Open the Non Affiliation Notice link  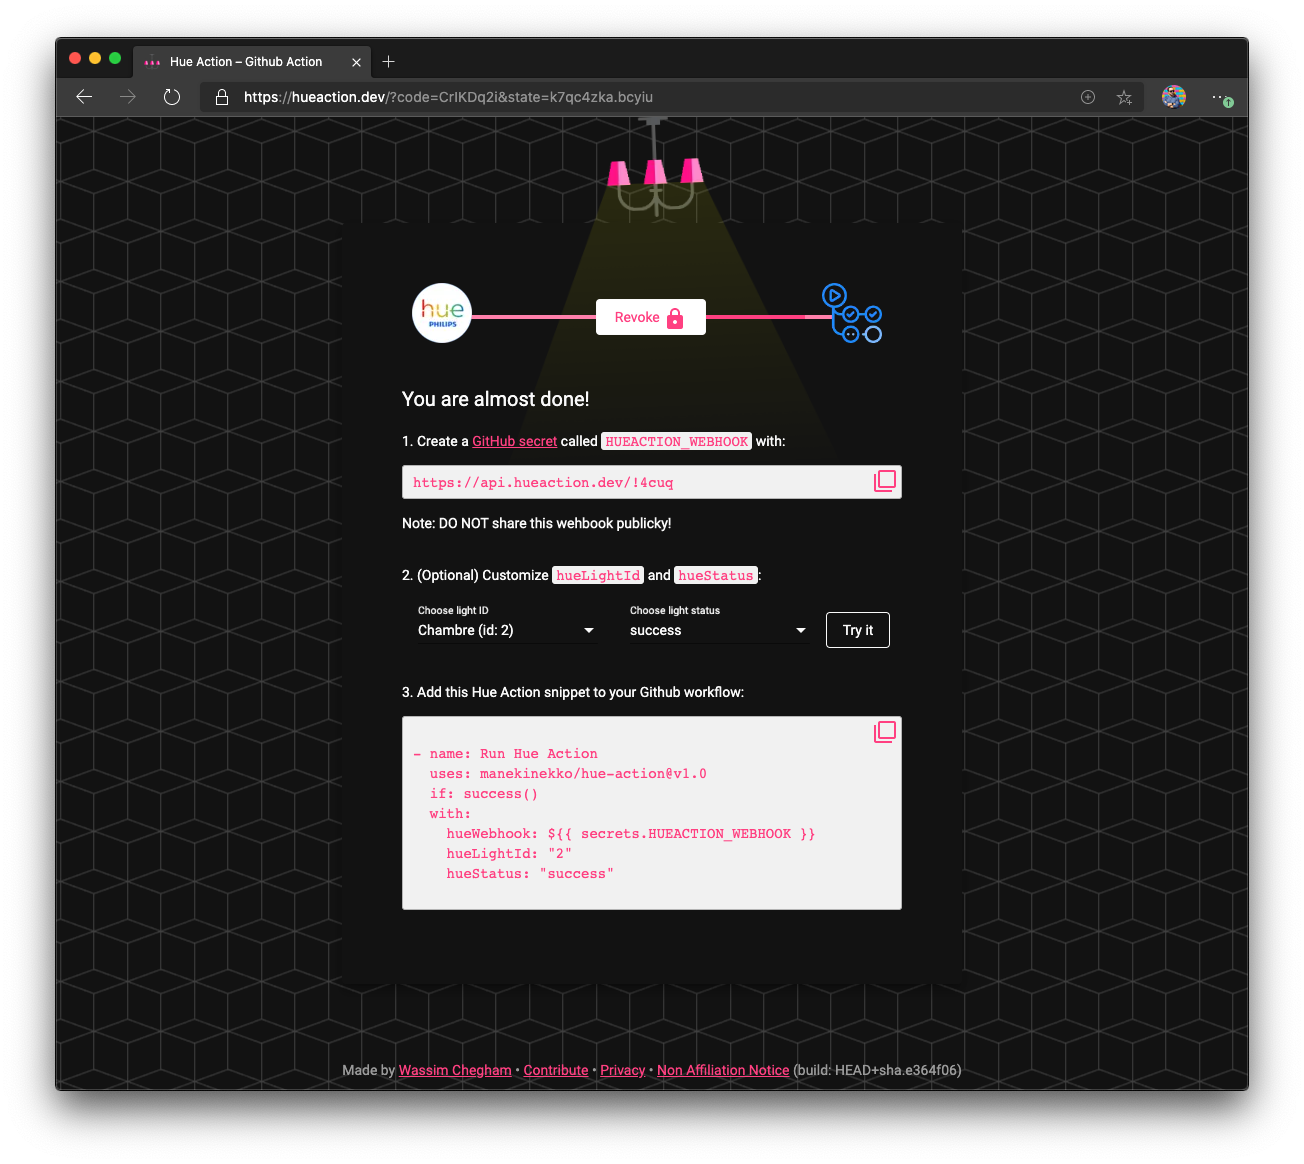723,1070
